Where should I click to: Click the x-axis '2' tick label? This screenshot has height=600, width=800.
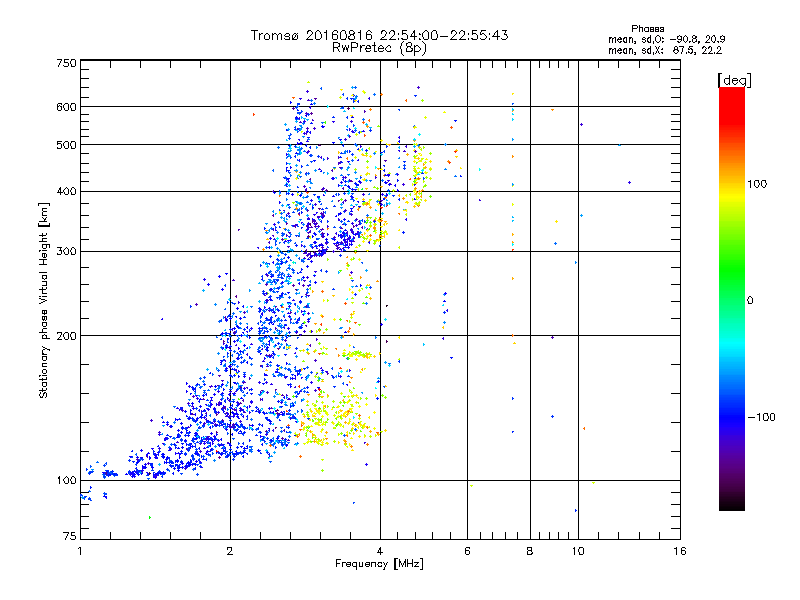pyautogui.click(x=230, y=551)
